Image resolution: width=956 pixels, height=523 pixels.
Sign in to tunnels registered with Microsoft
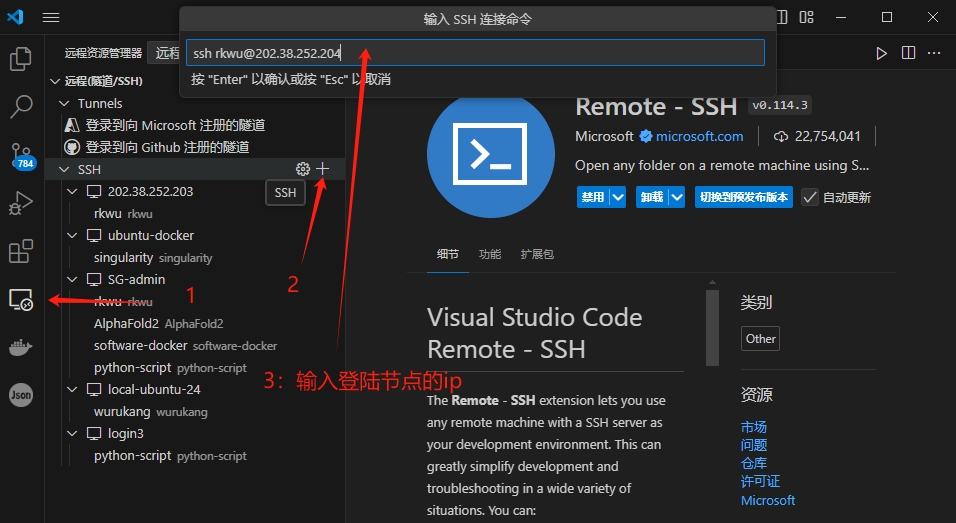(175, 126)
